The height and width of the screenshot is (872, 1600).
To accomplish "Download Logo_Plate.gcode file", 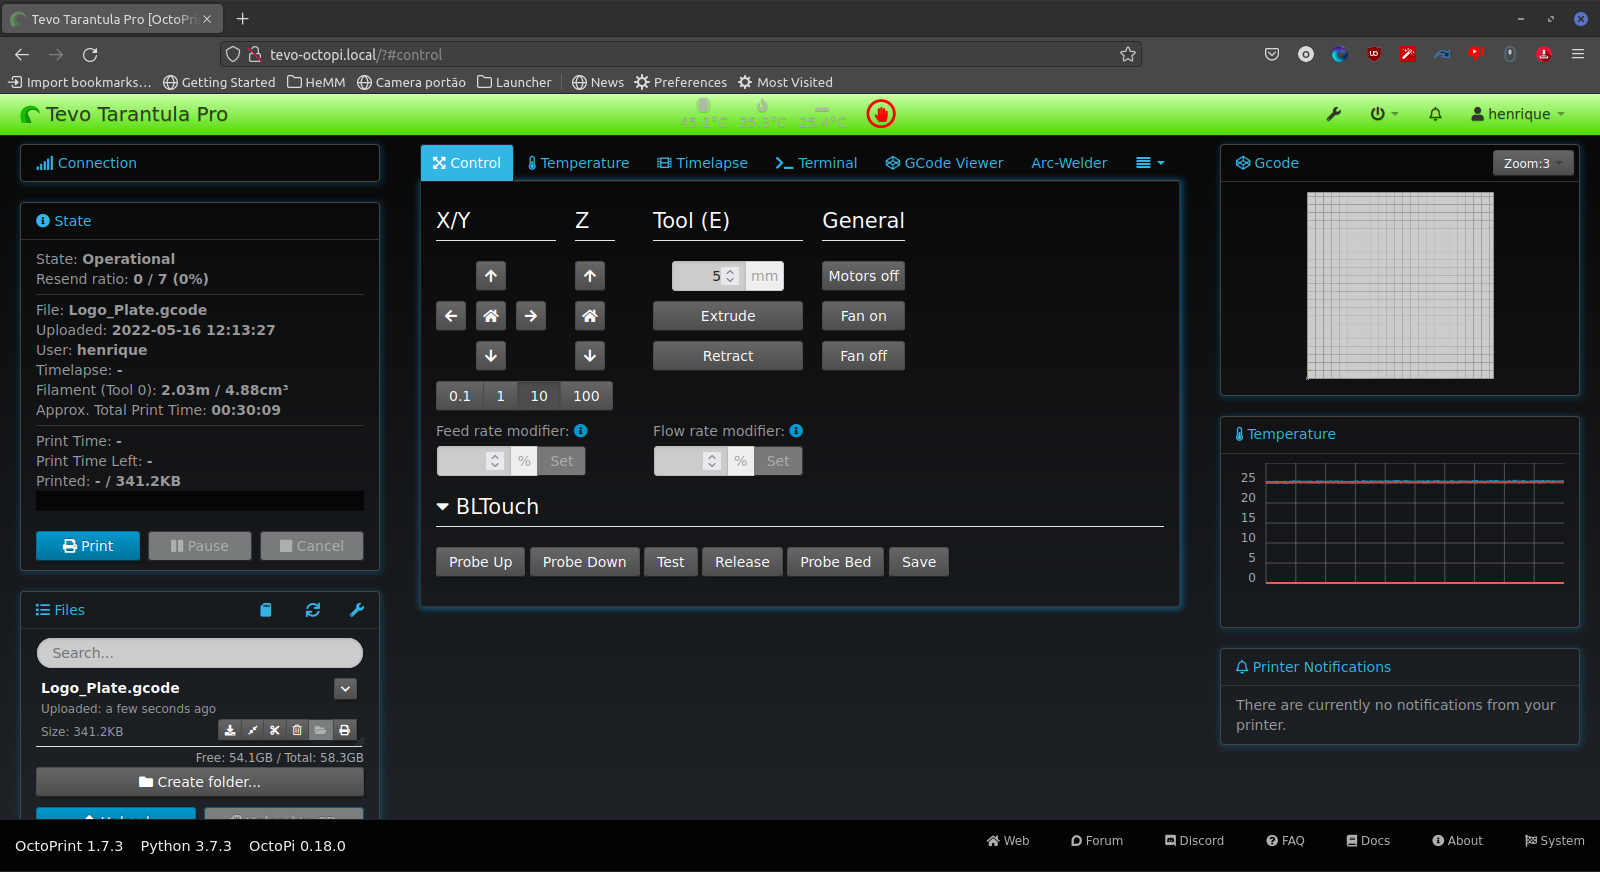I will (x=230, y=730).
